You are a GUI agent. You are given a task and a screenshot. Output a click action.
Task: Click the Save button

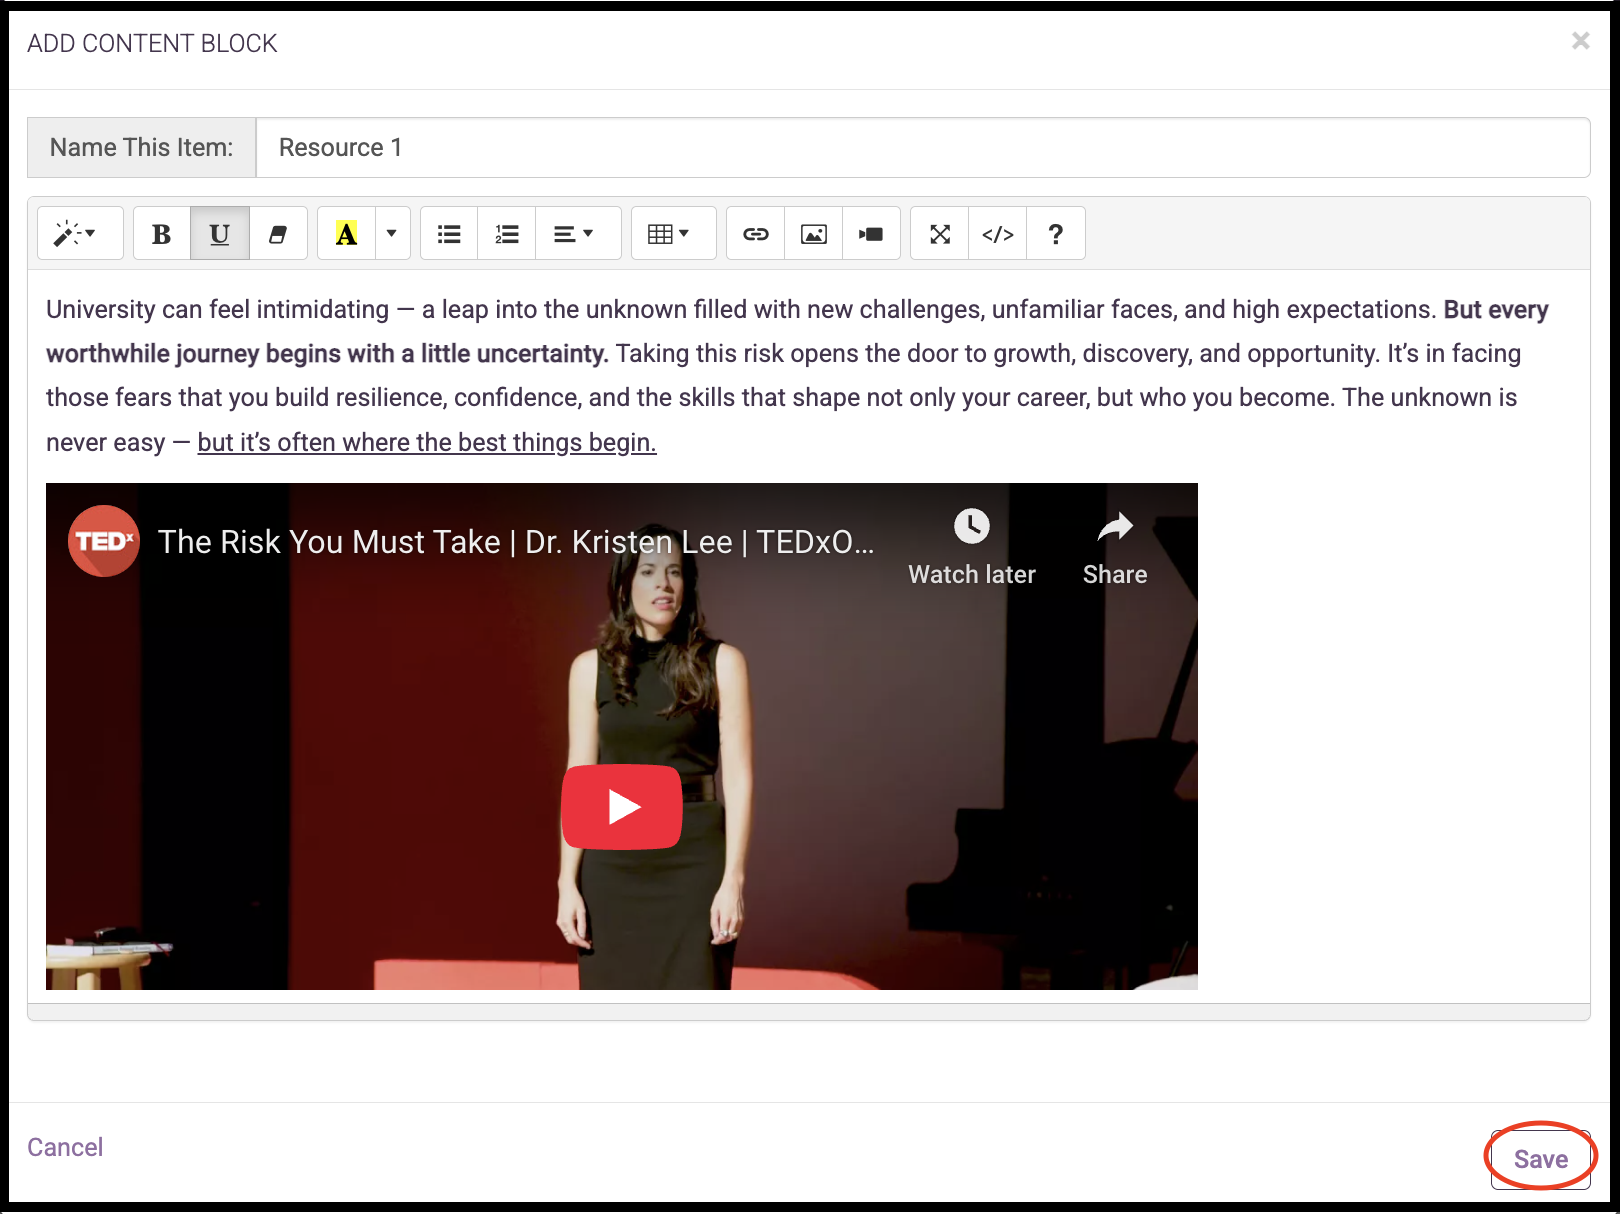1541,1159
